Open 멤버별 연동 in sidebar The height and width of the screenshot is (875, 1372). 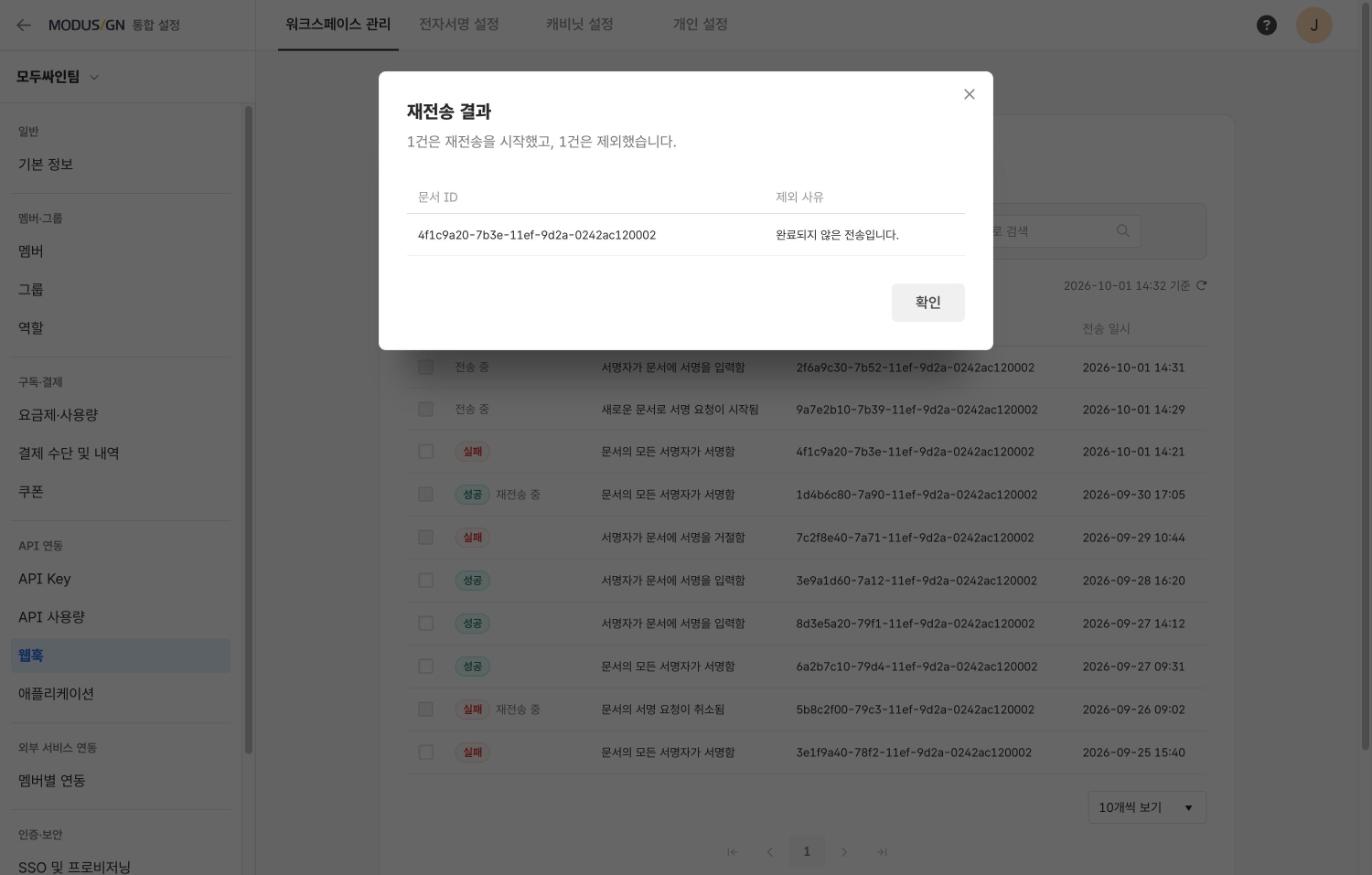pyautogui.click(x=121, y=781)
